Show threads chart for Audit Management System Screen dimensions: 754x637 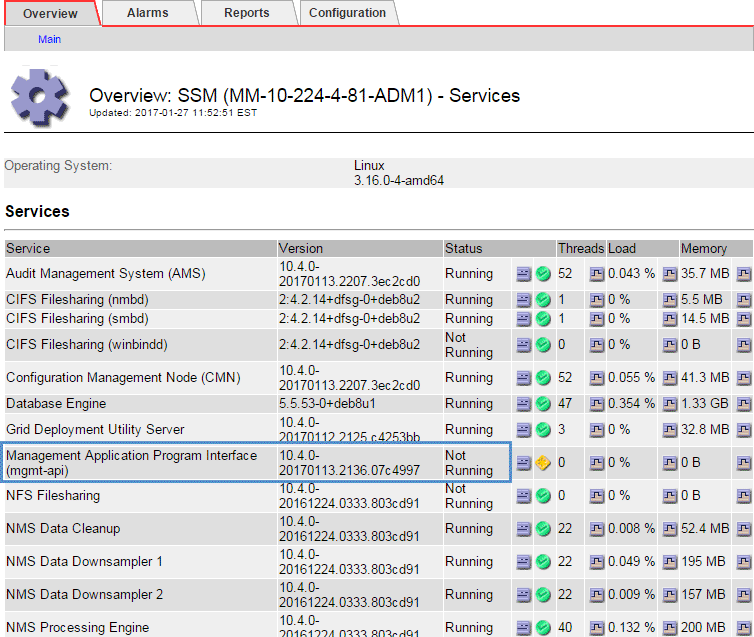point(596,274)
